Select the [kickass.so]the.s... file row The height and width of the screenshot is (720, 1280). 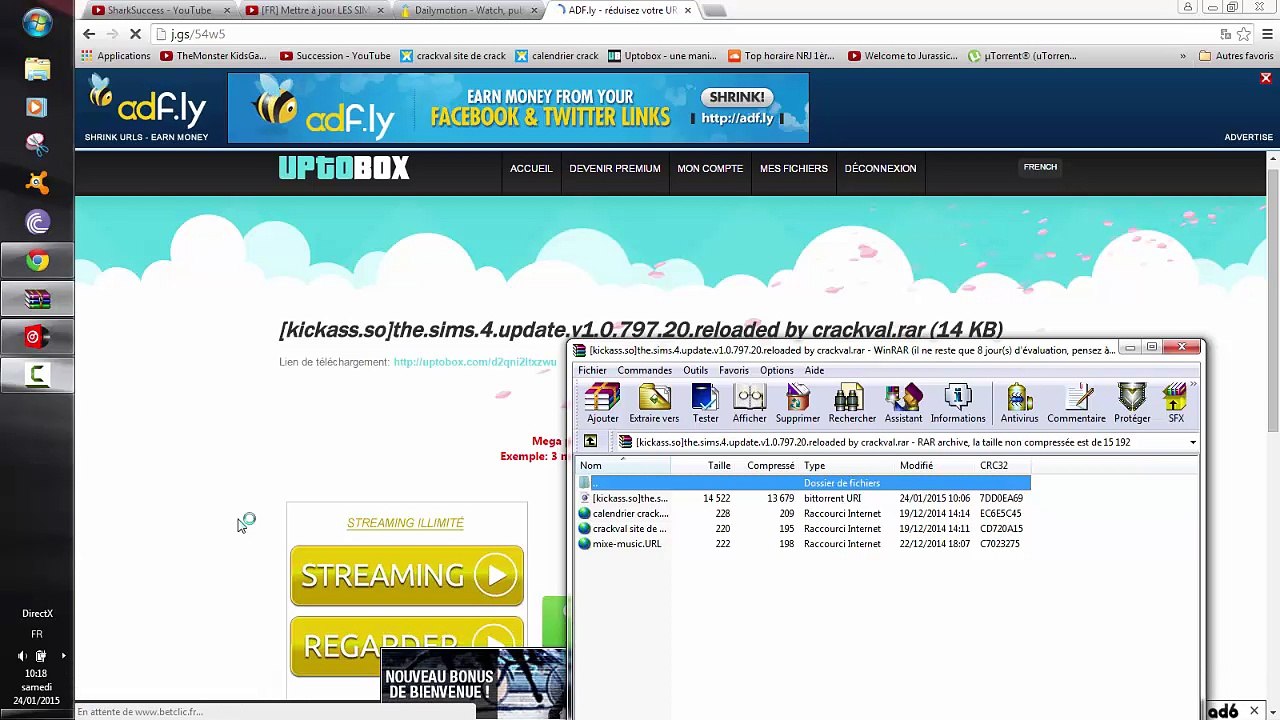click(803, 498)
